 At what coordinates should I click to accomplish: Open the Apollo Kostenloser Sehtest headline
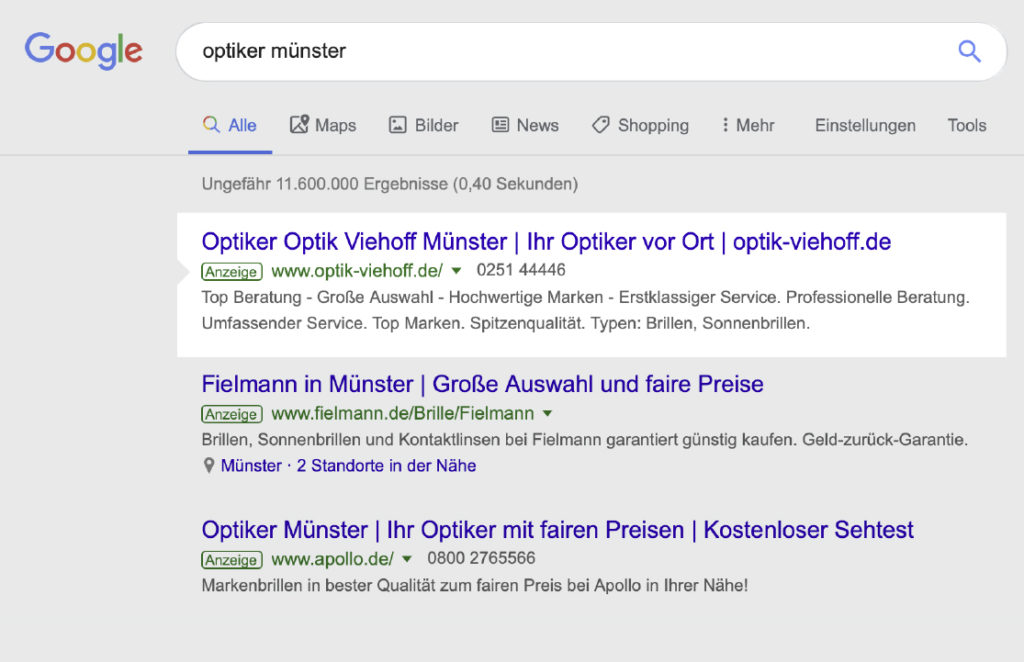click(x=557, y=530)
